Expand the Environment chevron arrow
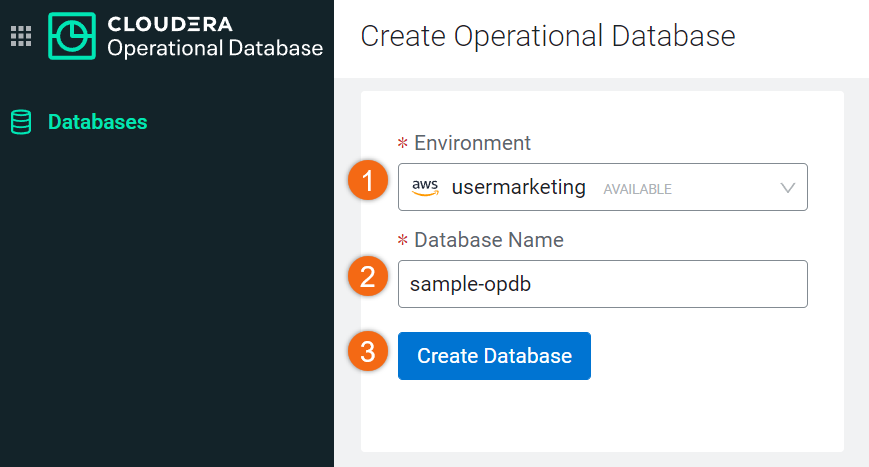This screenshot has height=467, width=869. tap(788, 188)
